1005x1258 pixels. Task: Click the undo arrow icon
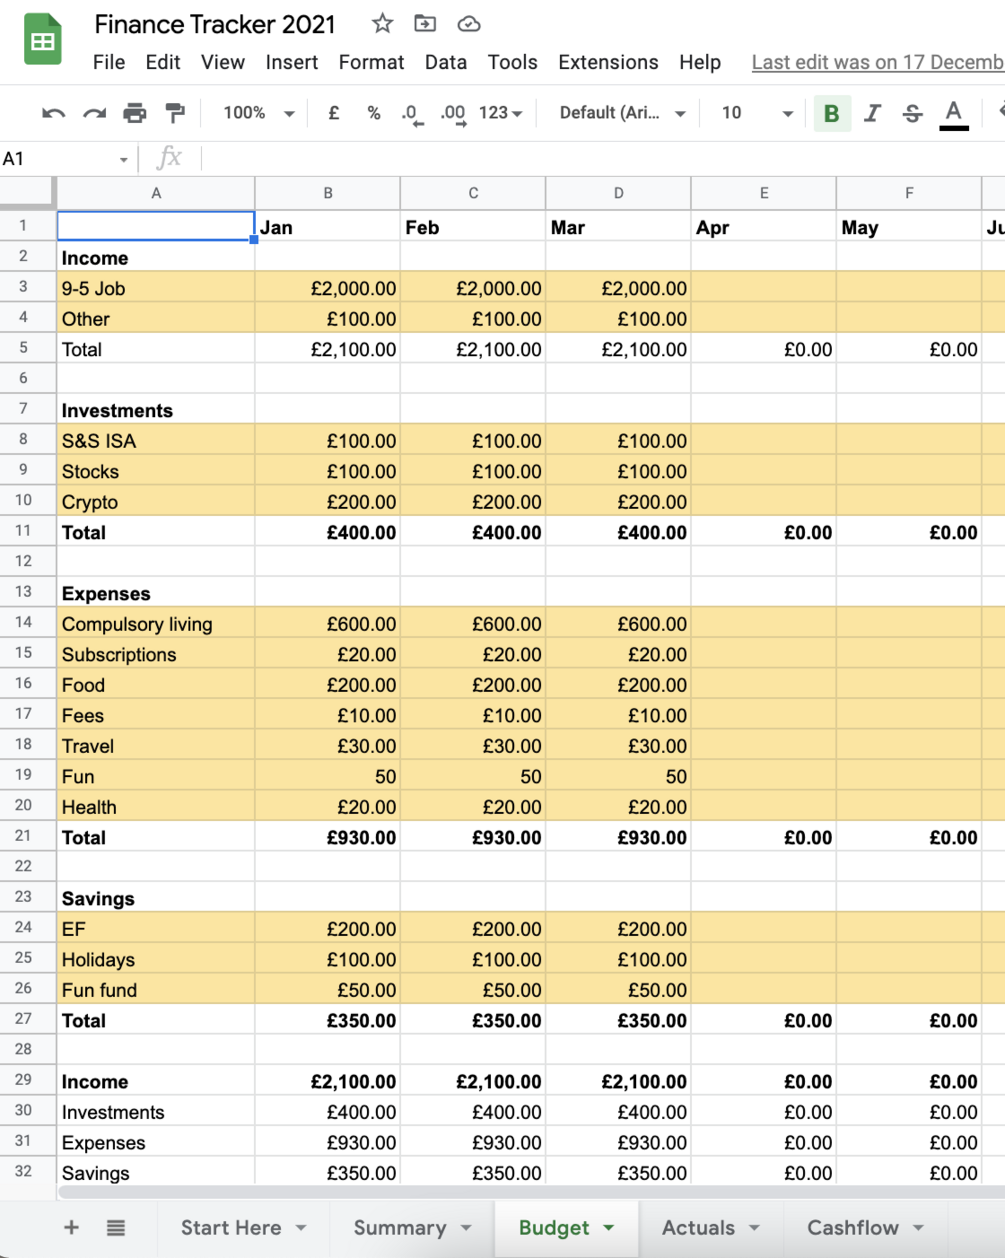[x=54, y=113]
